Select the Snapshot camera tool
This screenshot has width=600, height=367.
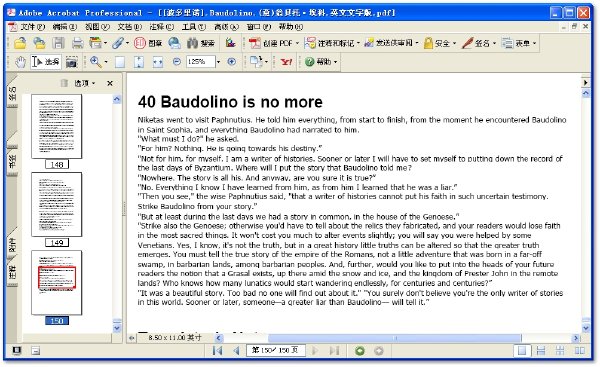tap(72, 62)
